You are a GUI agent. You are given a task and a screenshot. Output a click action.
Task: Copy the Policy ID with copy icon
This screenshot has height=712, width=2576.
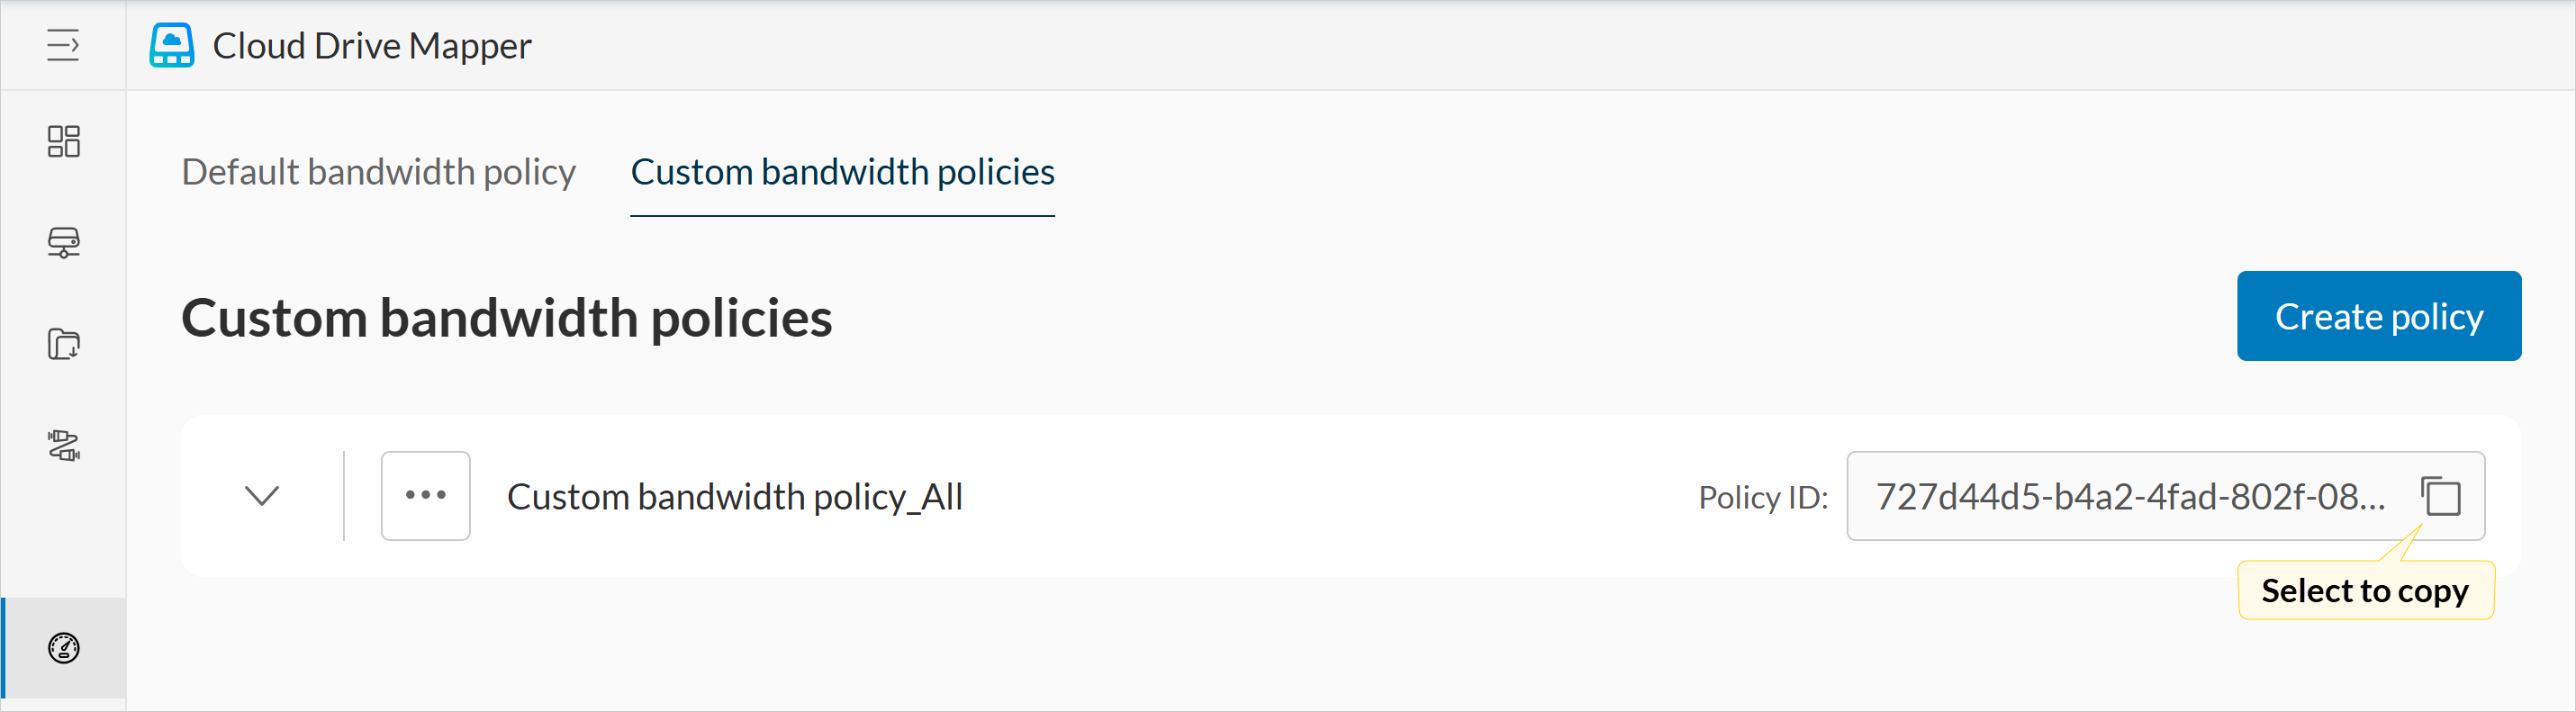click(x=2441, y=496)
